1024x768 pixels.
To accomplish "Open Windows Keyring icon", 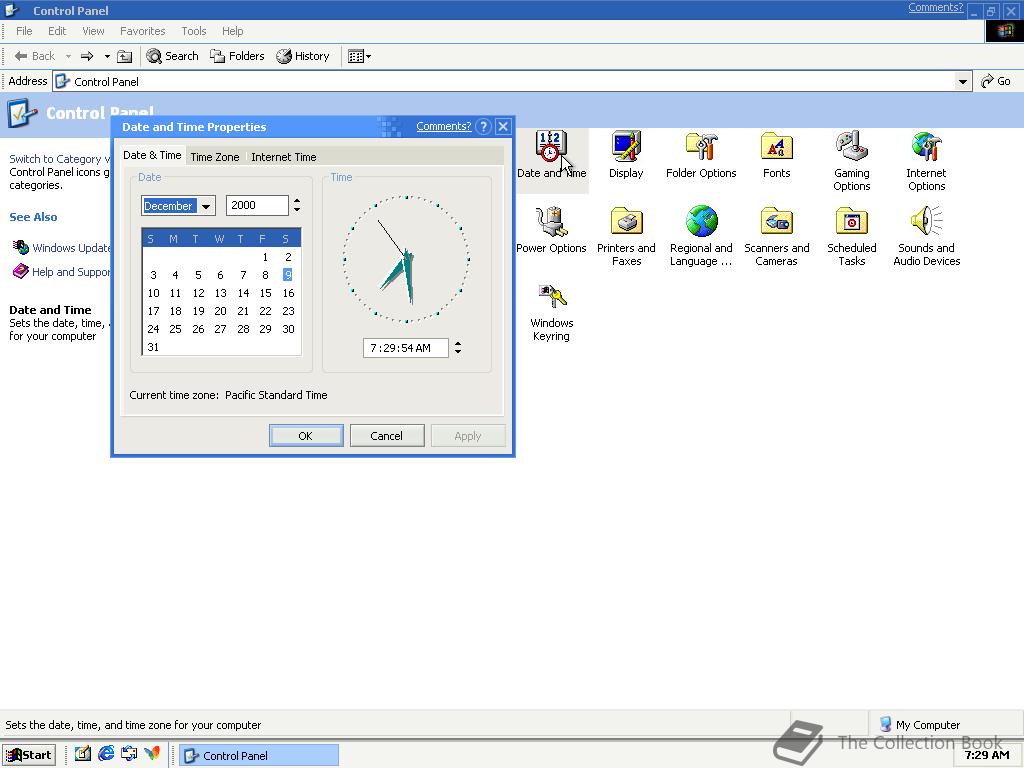I will [x=551, y=312].
